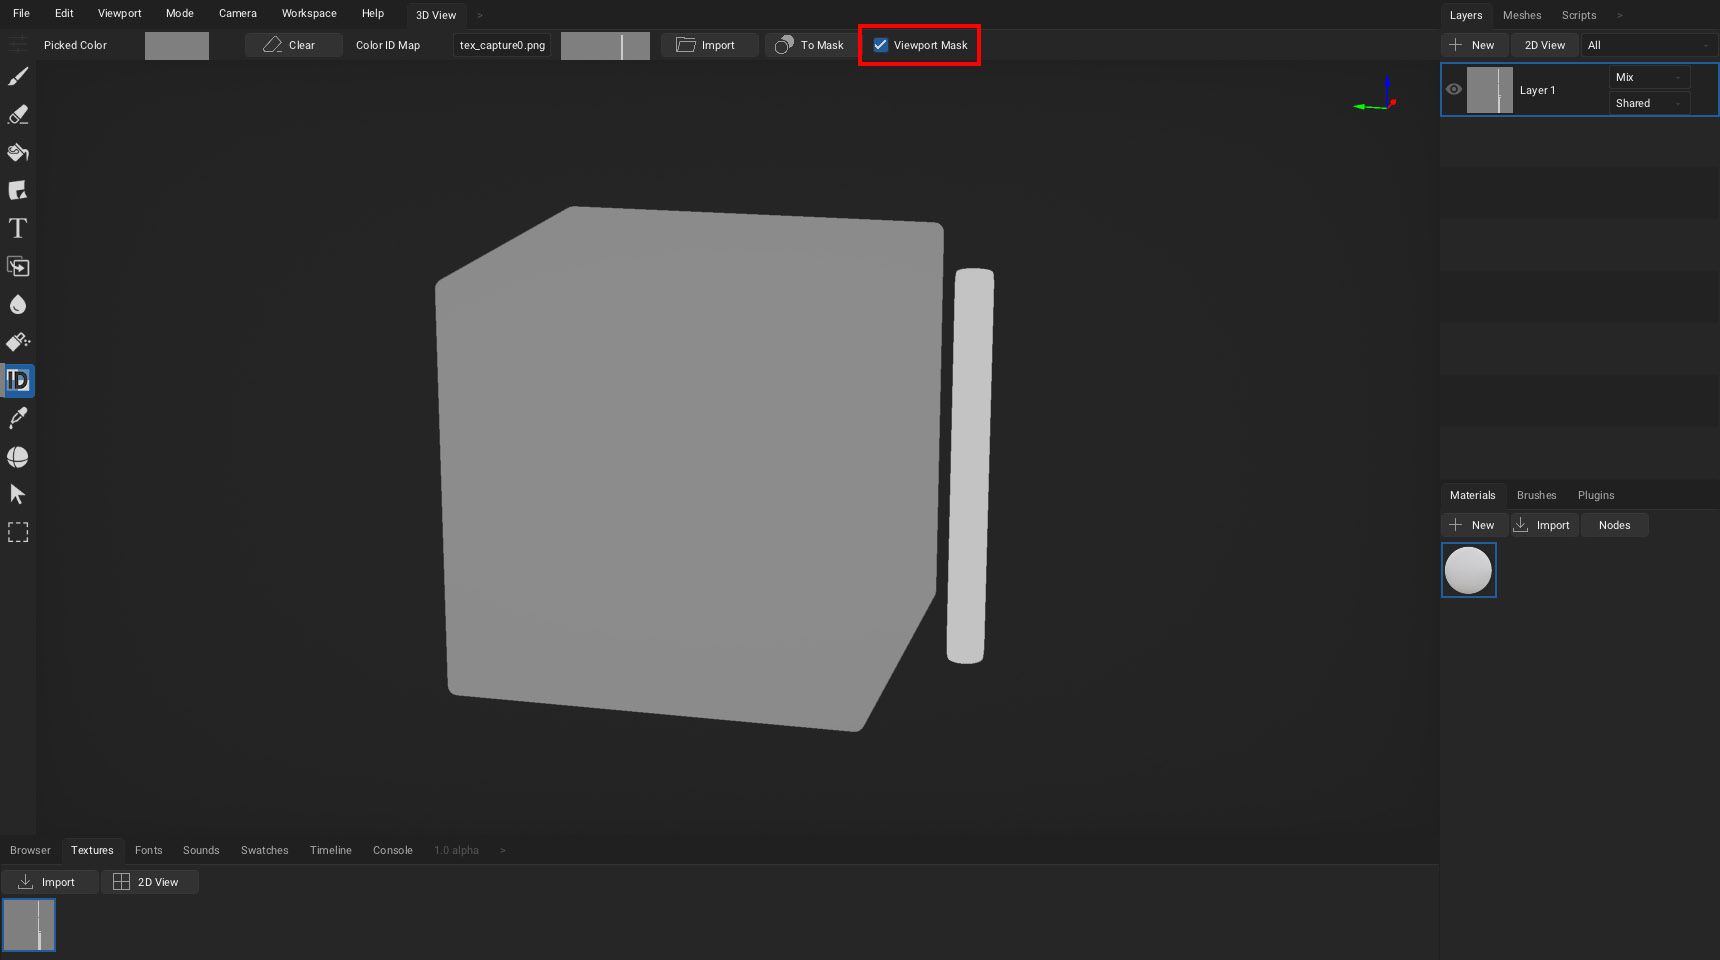1720x960 pixels.
Task: Create a New layer in Layers panel
Action: pos(1474,45)
